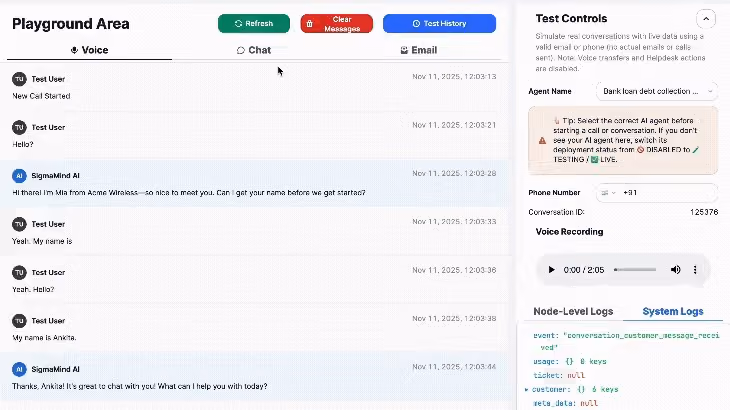Click SigmaMind AI avatar on Mia greeting message
Image resolution: width=730 pixels, height=410 pixels.
tap(19, 175)
